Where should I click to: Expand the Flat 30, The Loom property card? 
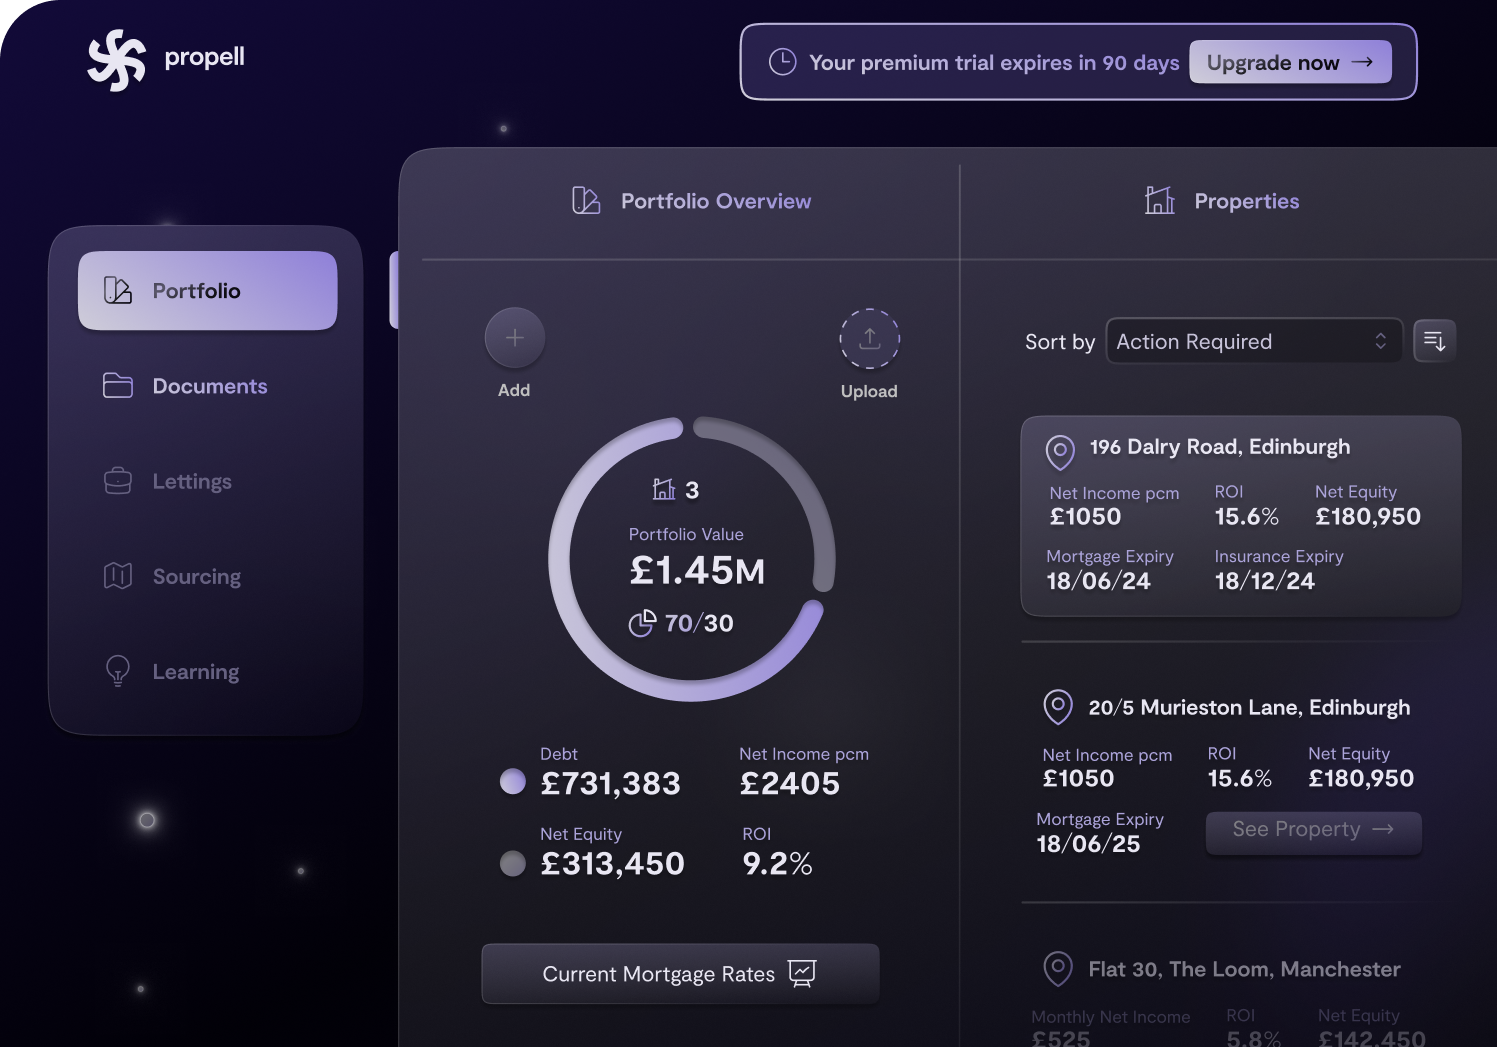point(1242,968)
